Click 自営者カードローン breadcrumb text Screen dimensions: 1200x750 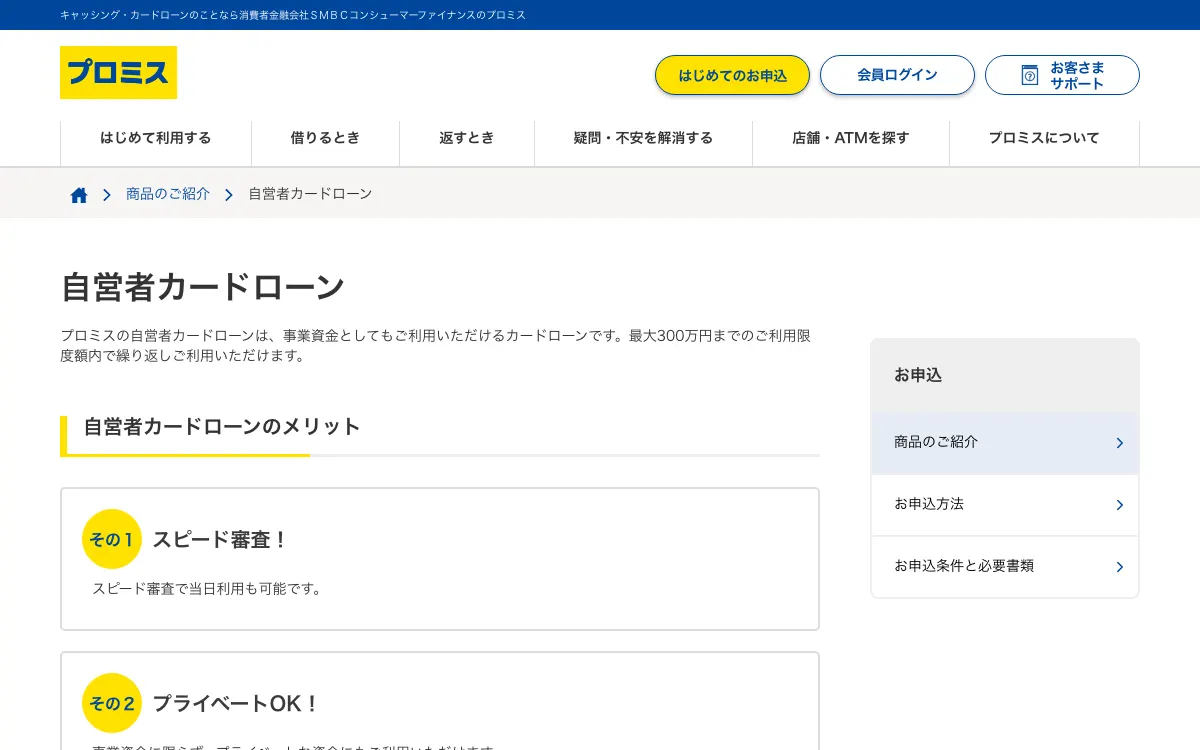click(x=310, y=194)
